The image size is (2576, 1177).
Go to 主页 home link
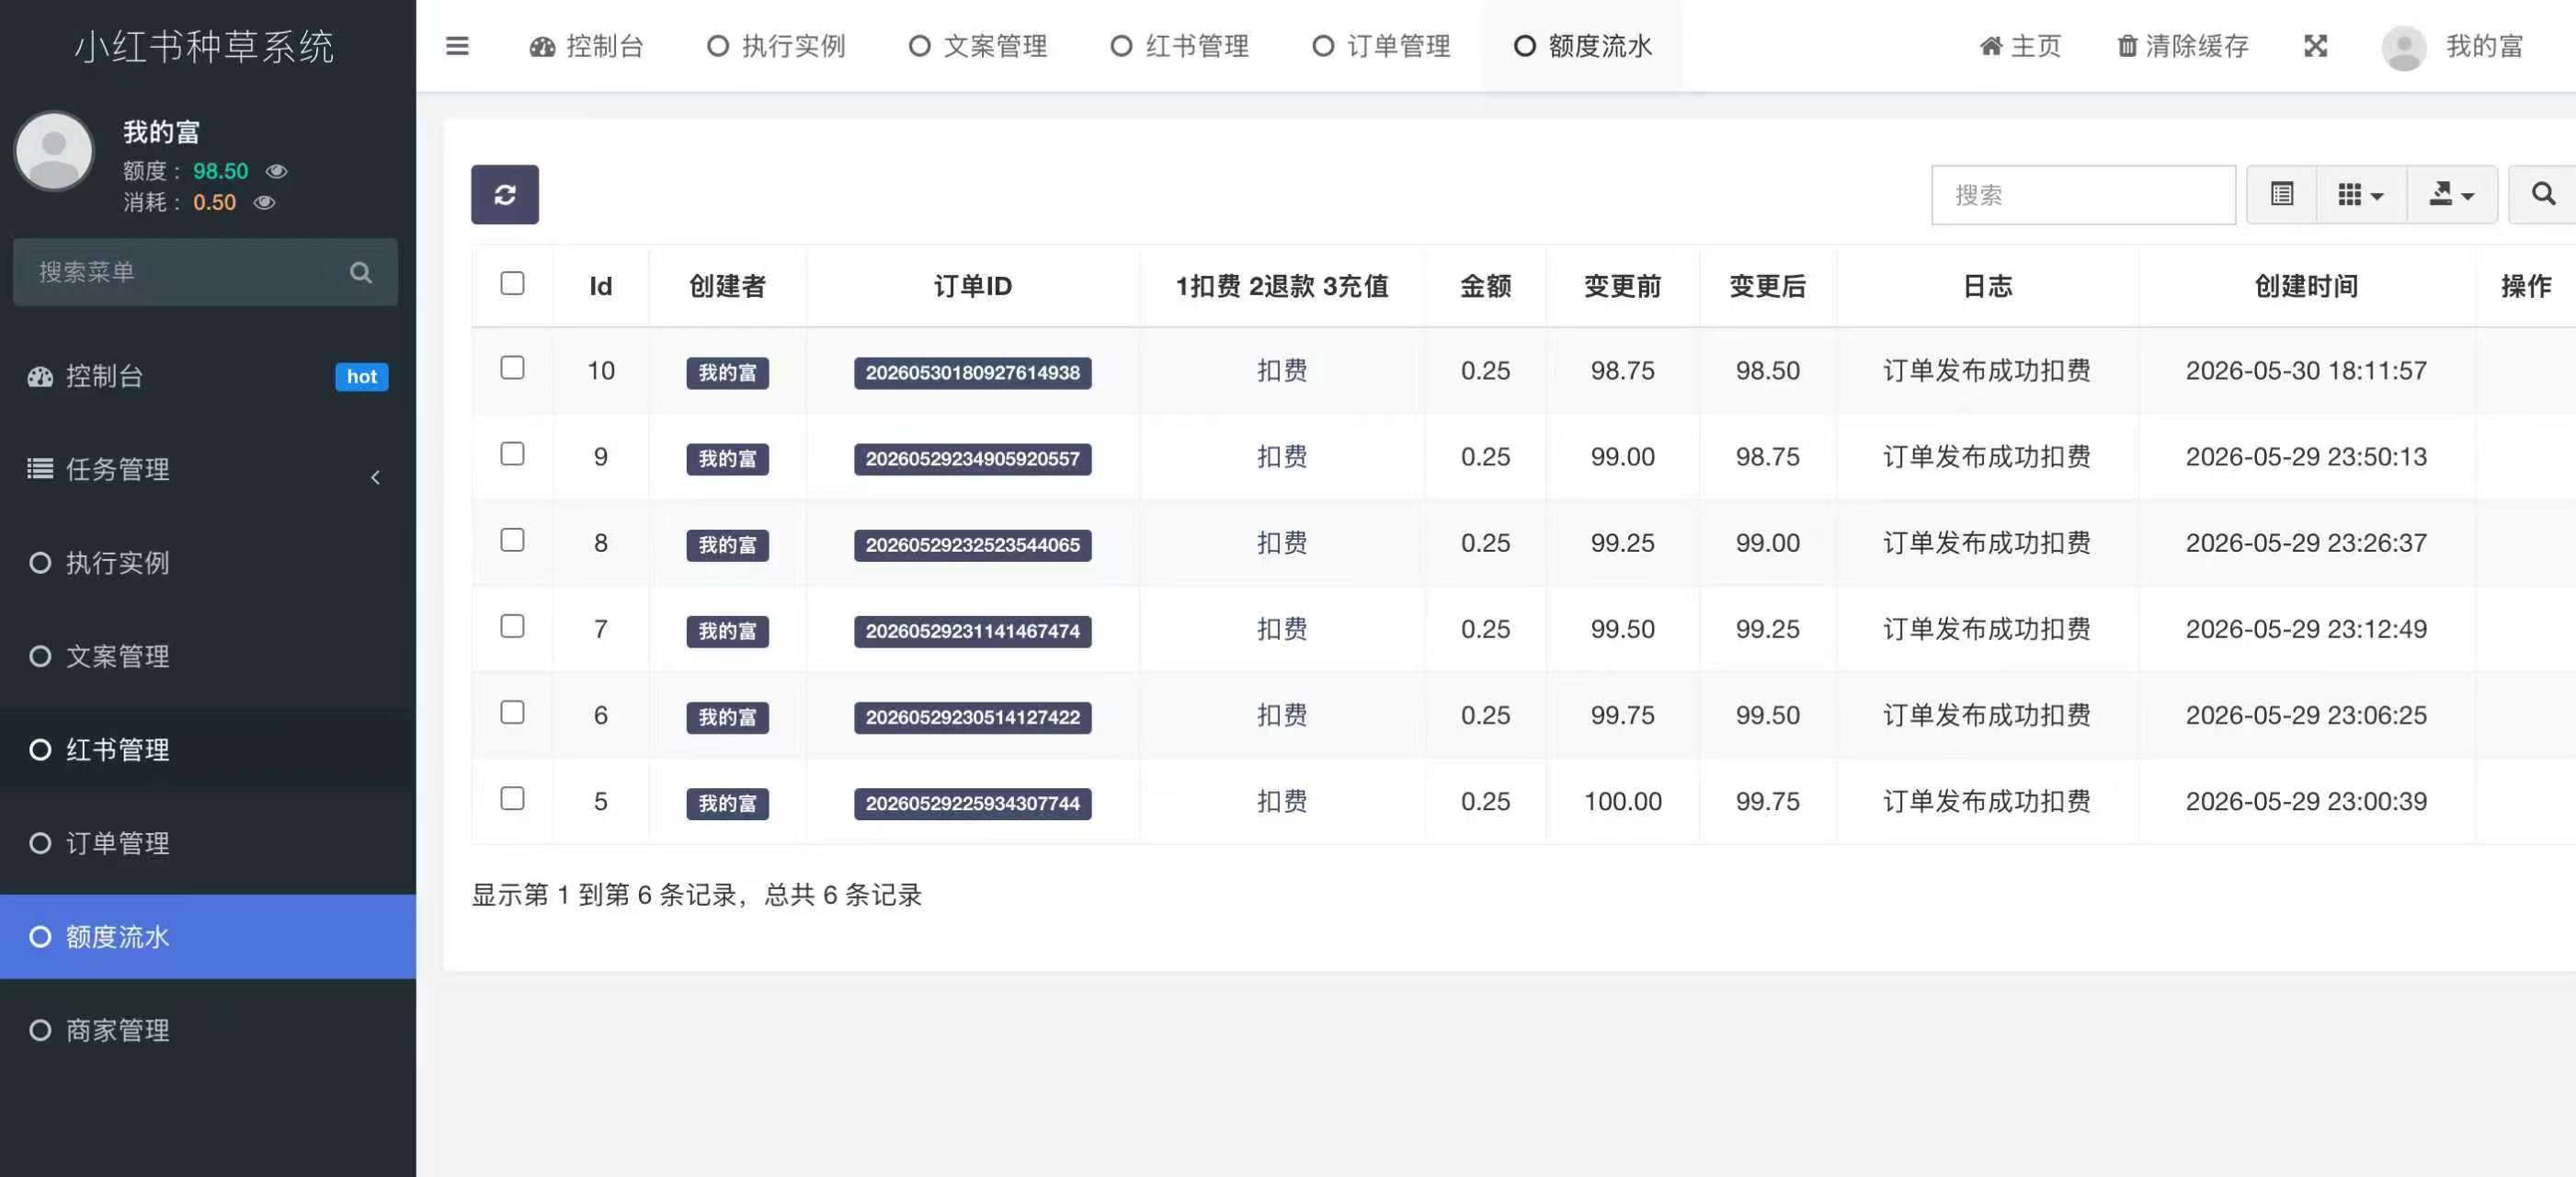(x=2020, y=46)
